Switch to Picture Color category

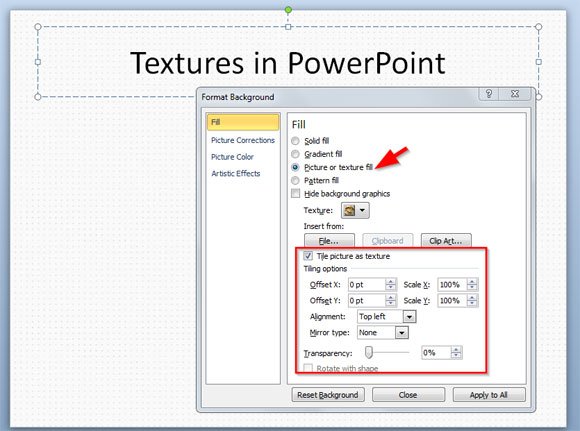pos(232,157)
